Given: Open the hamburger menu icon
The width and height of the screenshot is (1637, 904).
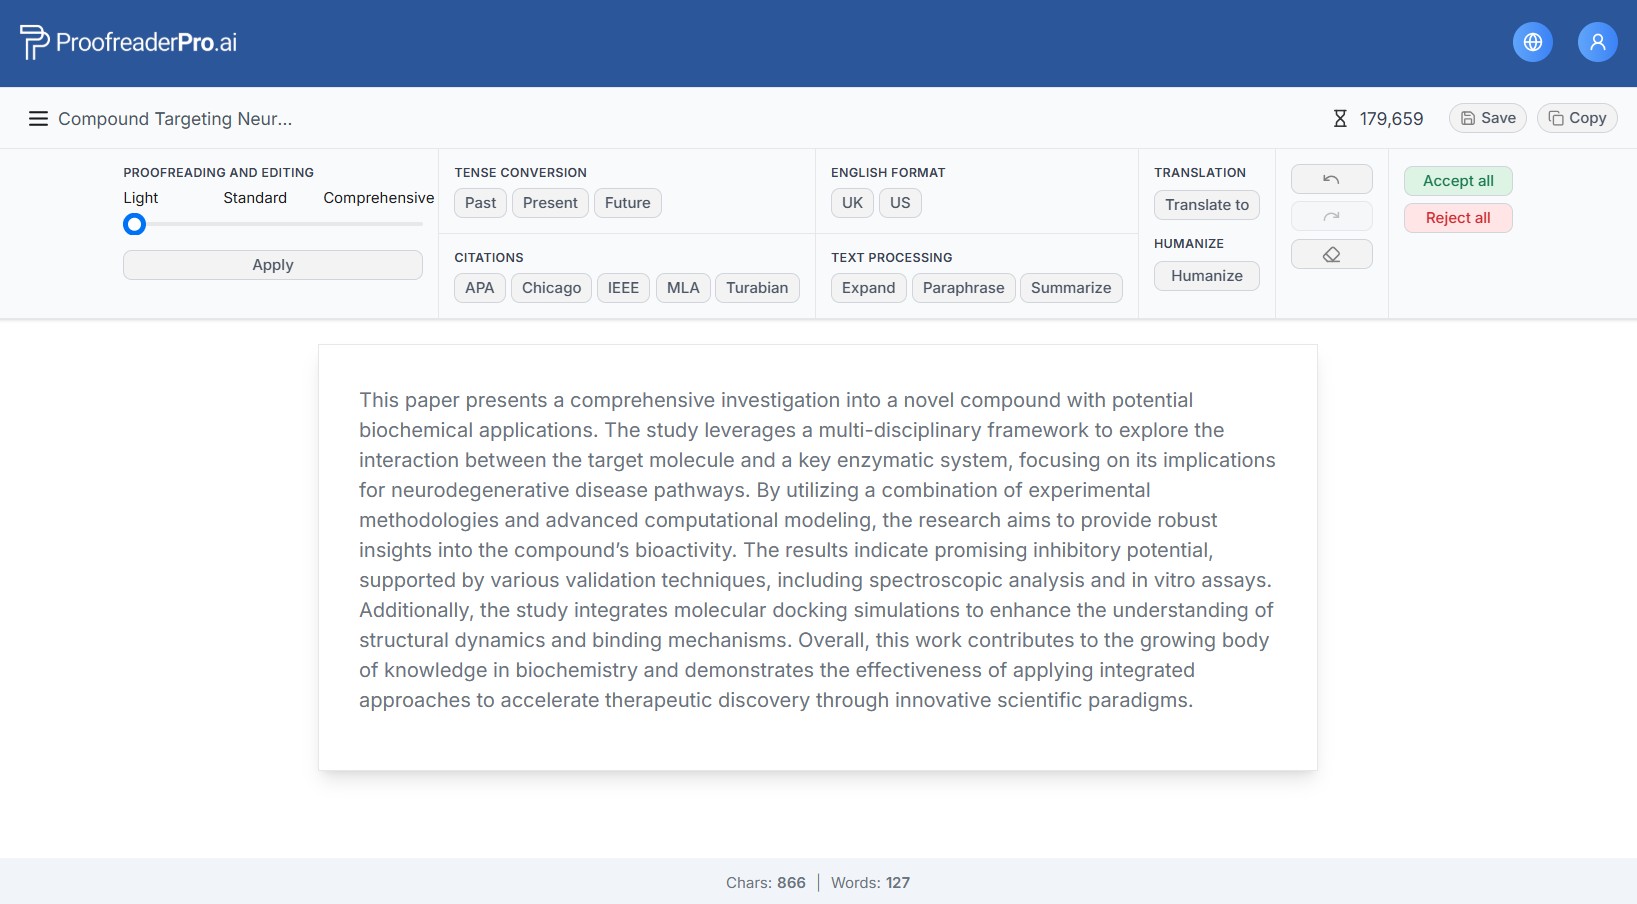Looking at the screenshot, I should [38, 119].
